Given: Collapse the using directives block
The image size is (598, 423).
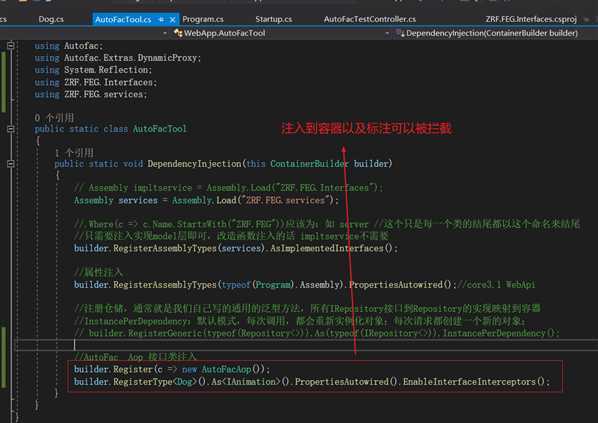Looking at the screenshot, I should [11, 46].
